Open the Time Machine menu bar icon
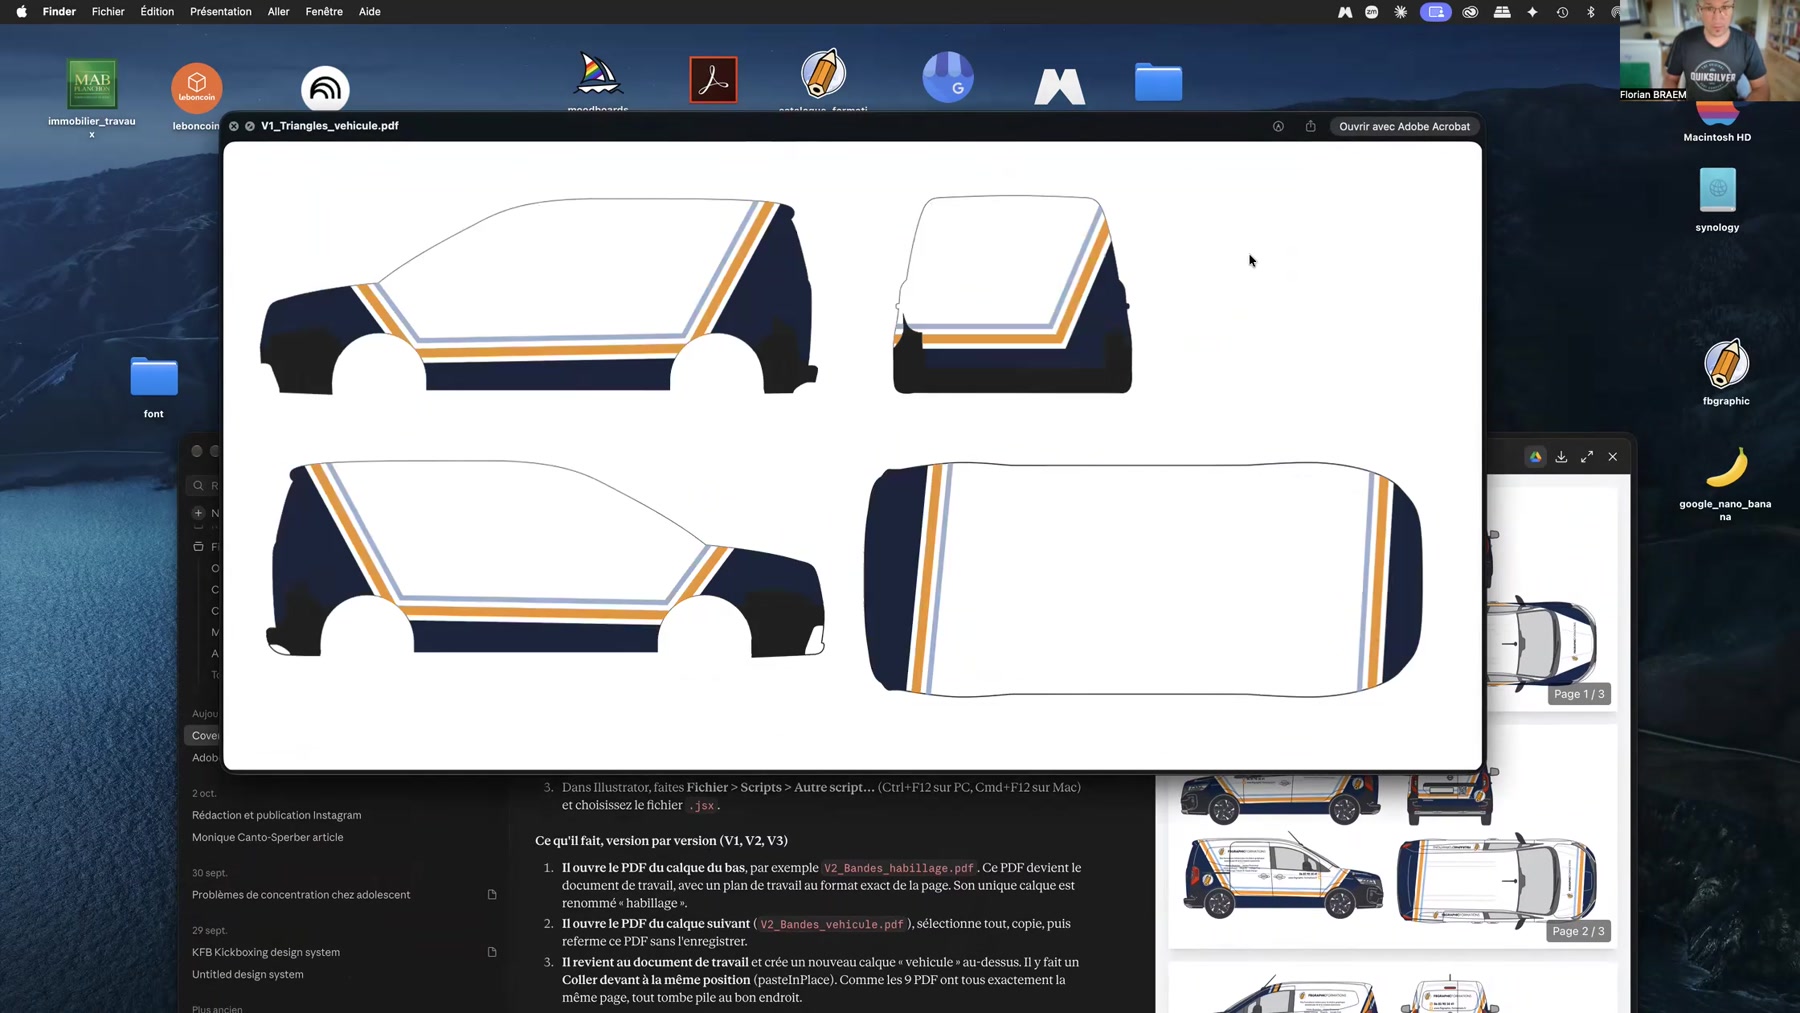1800x1013 pixels. pos(1562,12)
